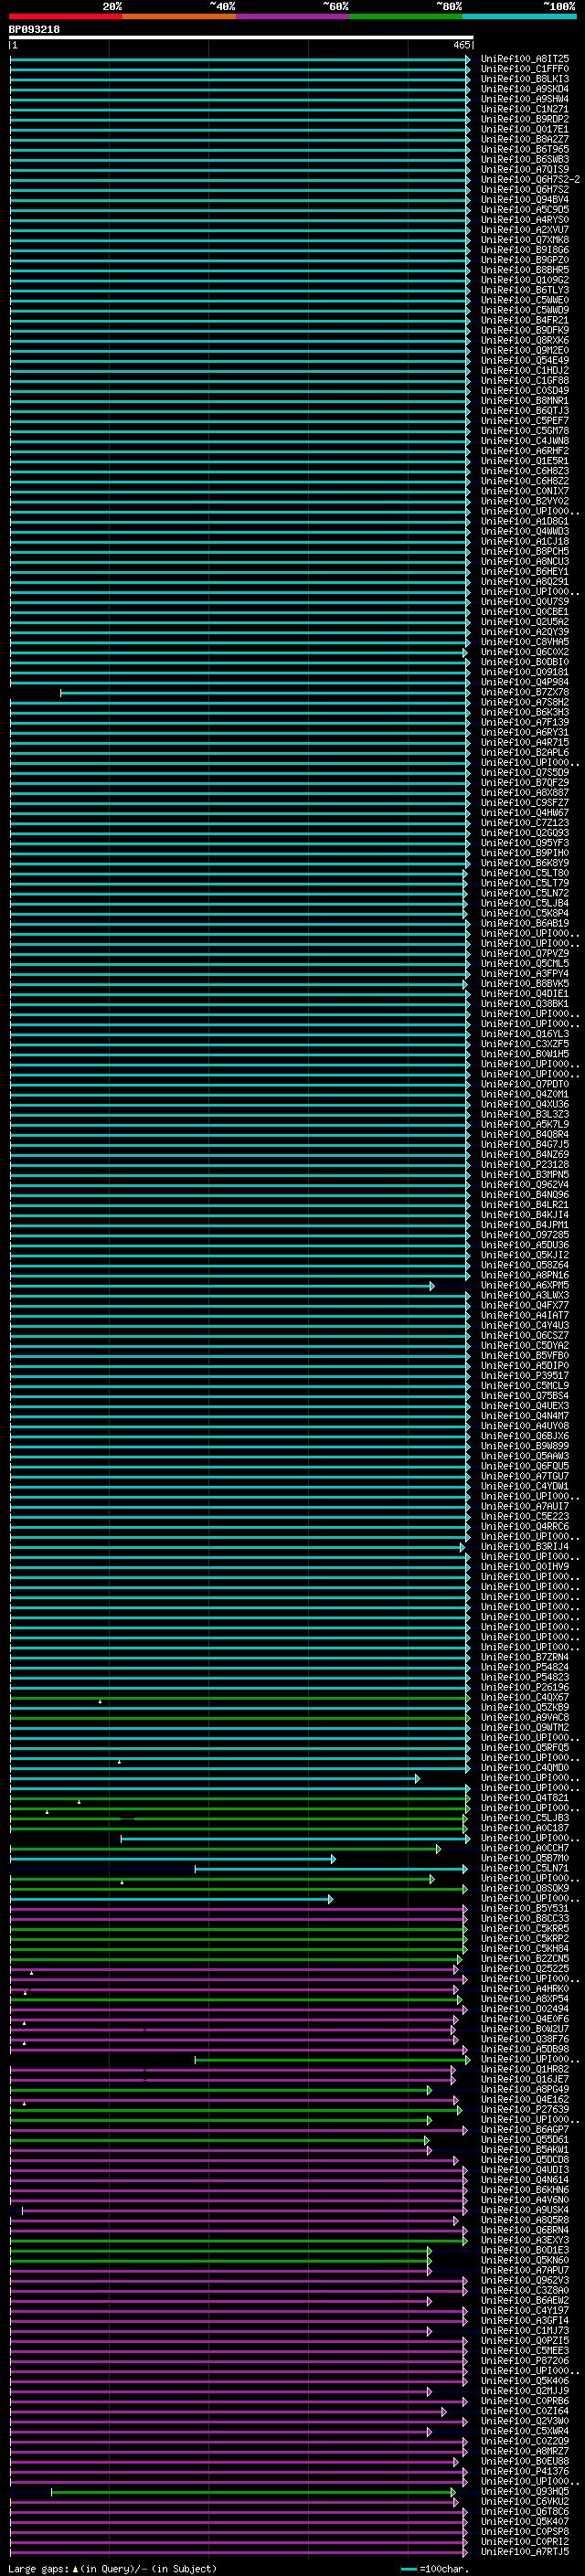Click the UniRef100_C5LN71 label
This screenshot has width=585, height=2576.
click(x=524, y=1868)
